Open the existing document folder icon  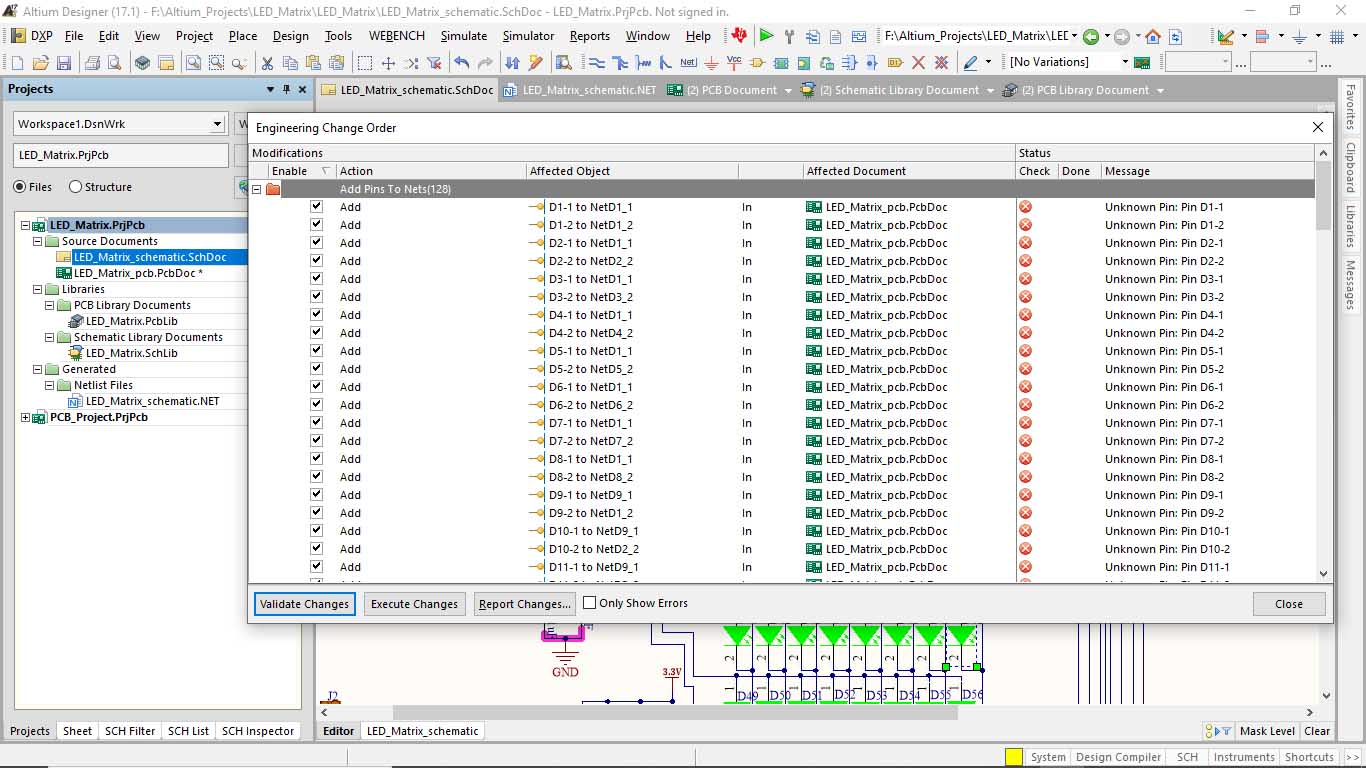(40, 63)
